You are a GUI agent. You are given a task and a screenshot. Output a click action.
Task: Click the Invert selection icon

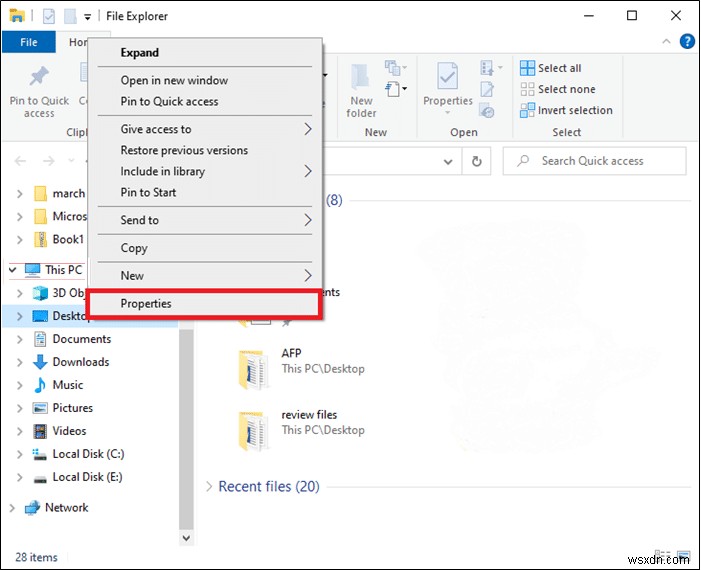(x=527, y=110)
